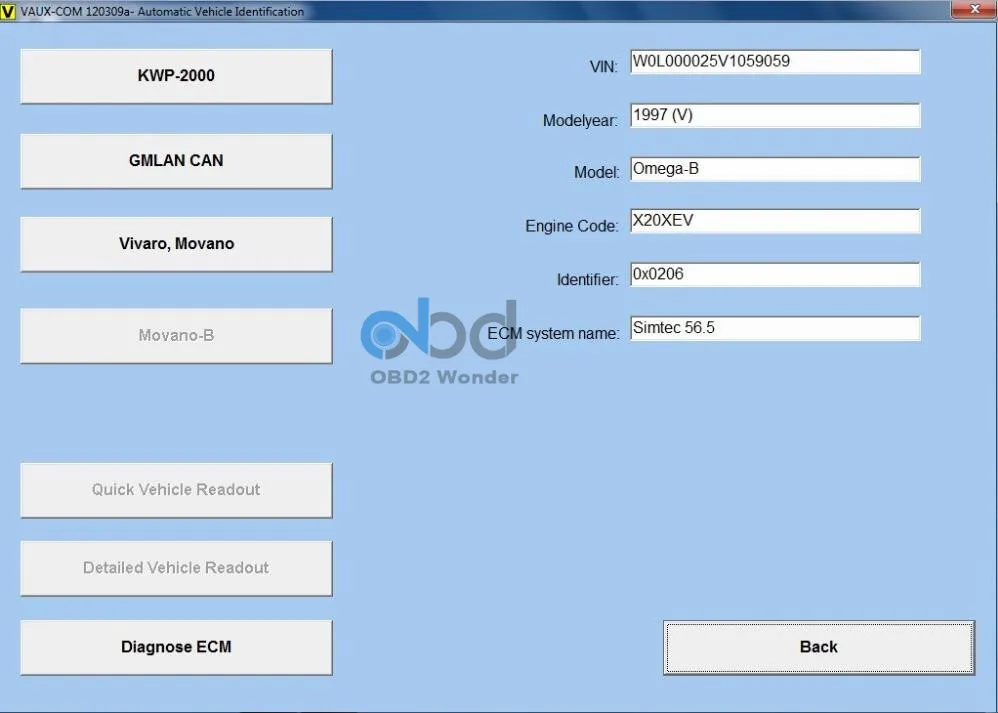Screen dimensions: 998x713
Task: Go Back to the previous screen
Action: pos(819,647)
